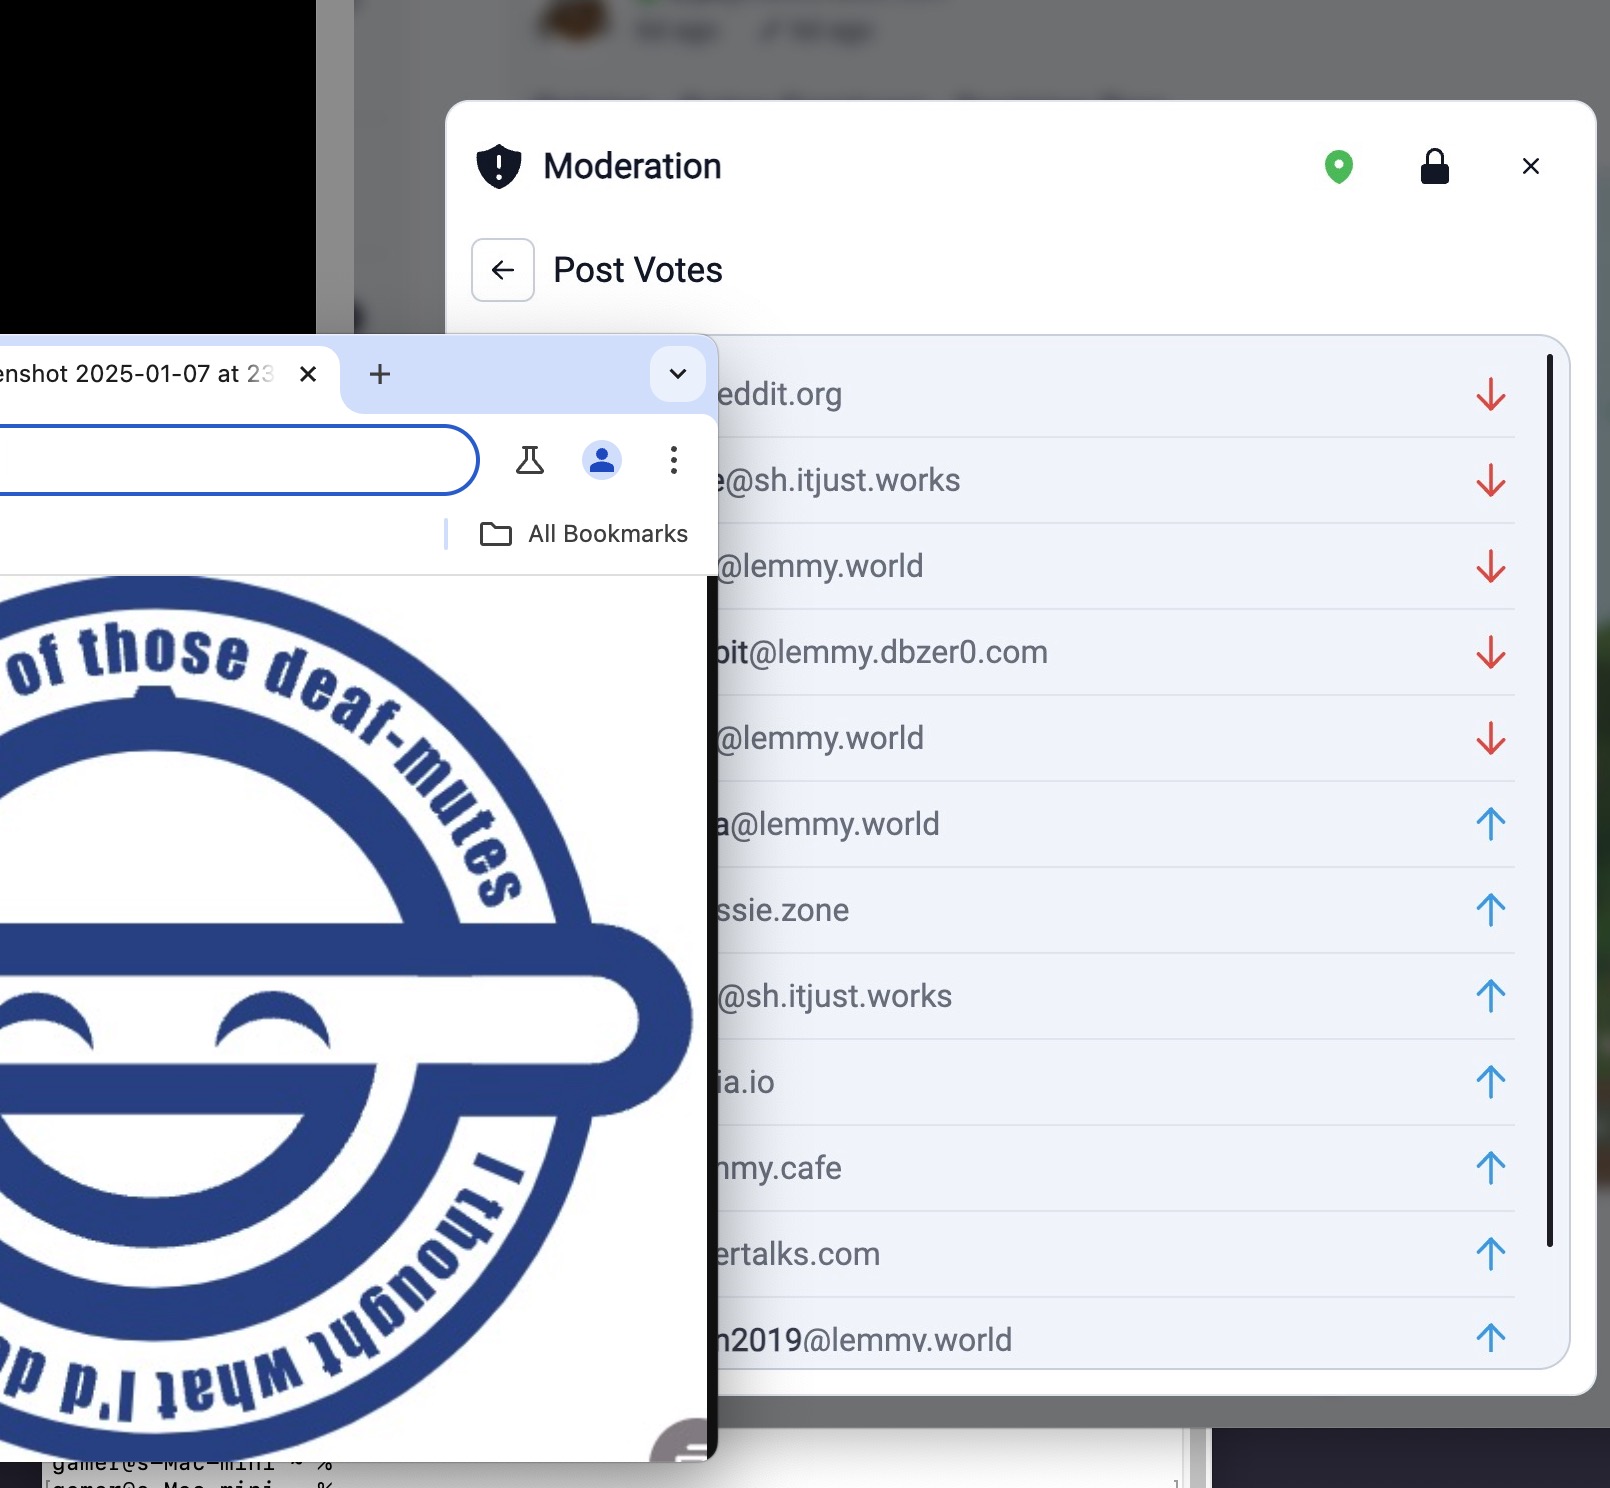This screenshot has height=1488, width=1610.
Task: Click upvote arrow on second sh.itjust.works row
Action: click(x=1490, y=996)
